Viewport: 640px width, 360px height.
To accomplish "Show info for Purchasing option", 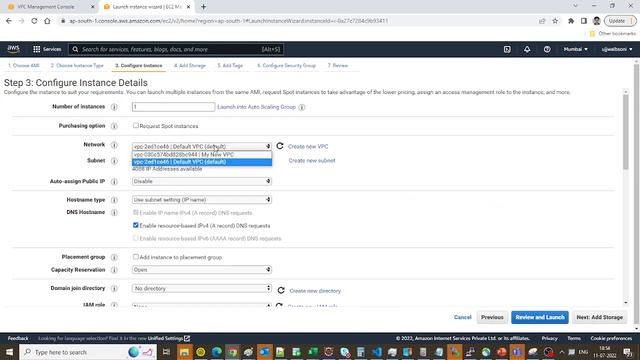I will pyautogui.click(x=114, y=126).
